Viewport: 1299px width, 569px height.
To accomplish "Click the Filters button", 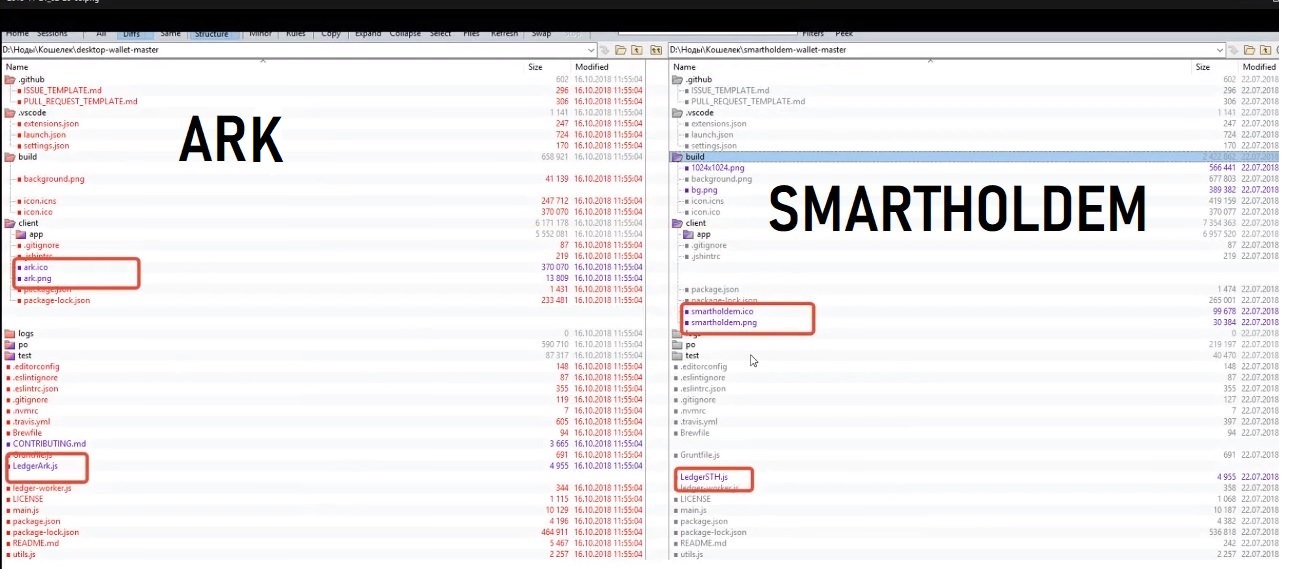I will click(x=812, y=34).
